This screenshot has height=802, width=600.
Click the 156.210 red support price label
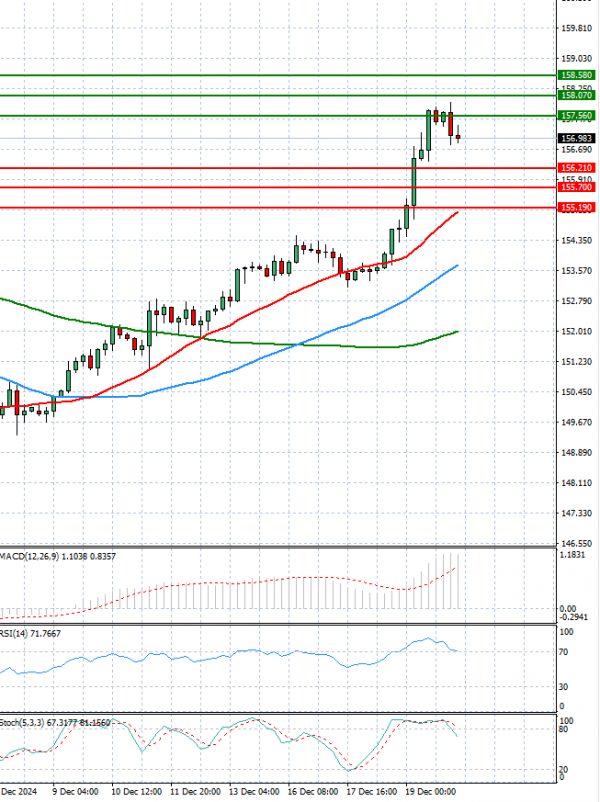tap(576, 168)
